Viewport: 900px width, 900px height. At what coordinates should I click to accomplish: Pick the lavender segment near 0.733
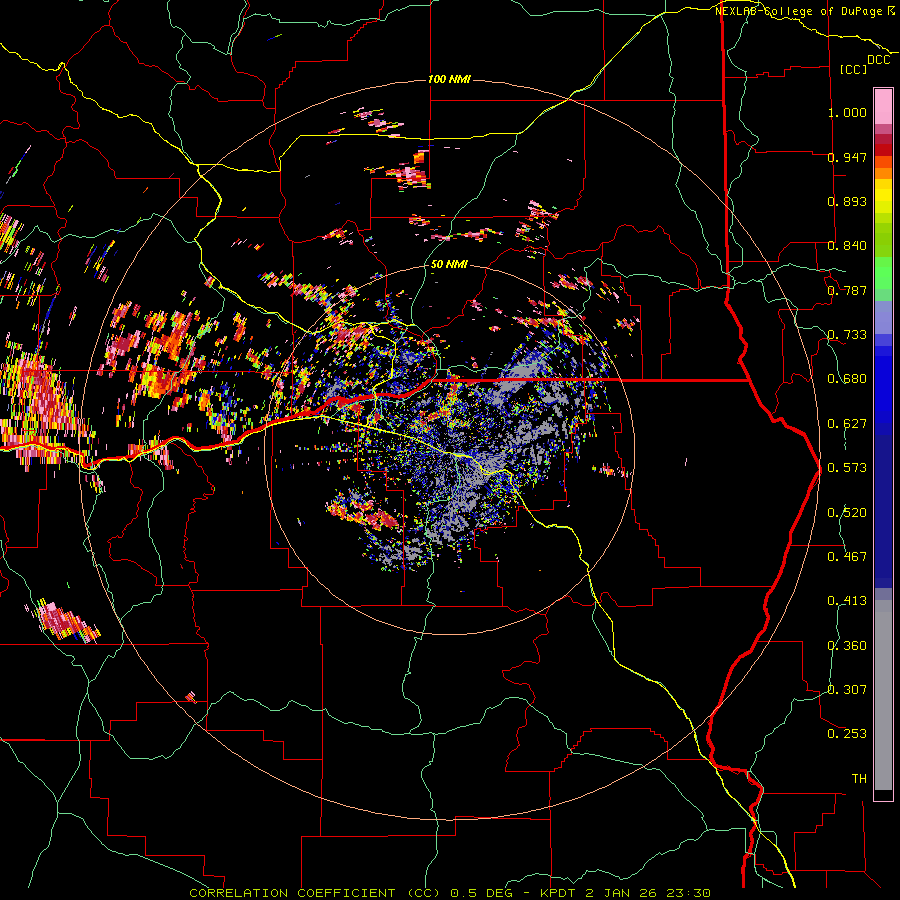click(883, 317)
